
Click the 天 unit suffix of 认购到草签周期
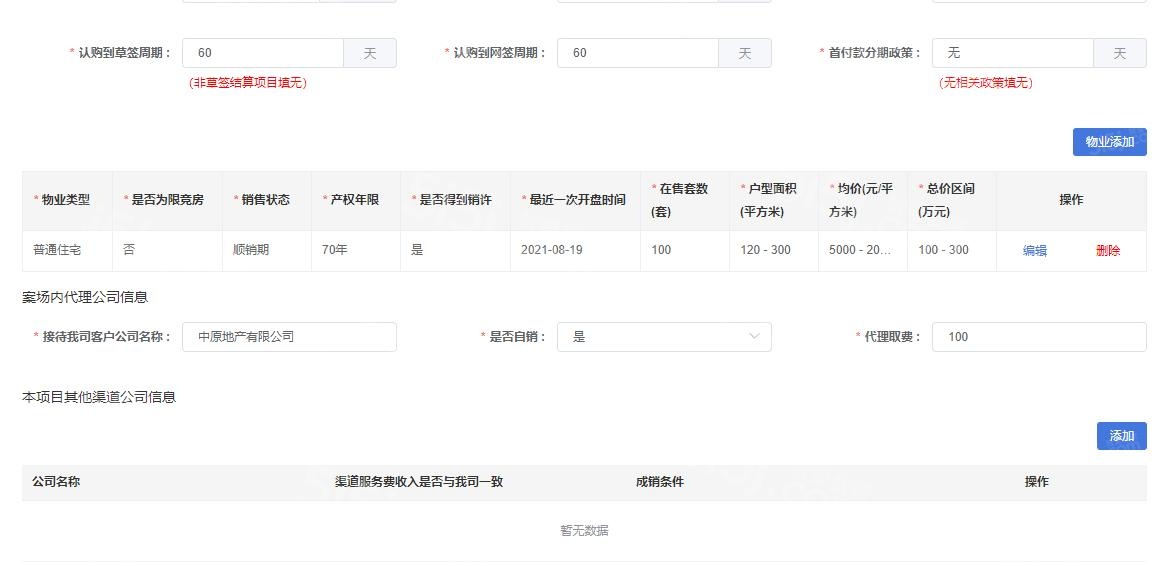[x=370, y=53]
